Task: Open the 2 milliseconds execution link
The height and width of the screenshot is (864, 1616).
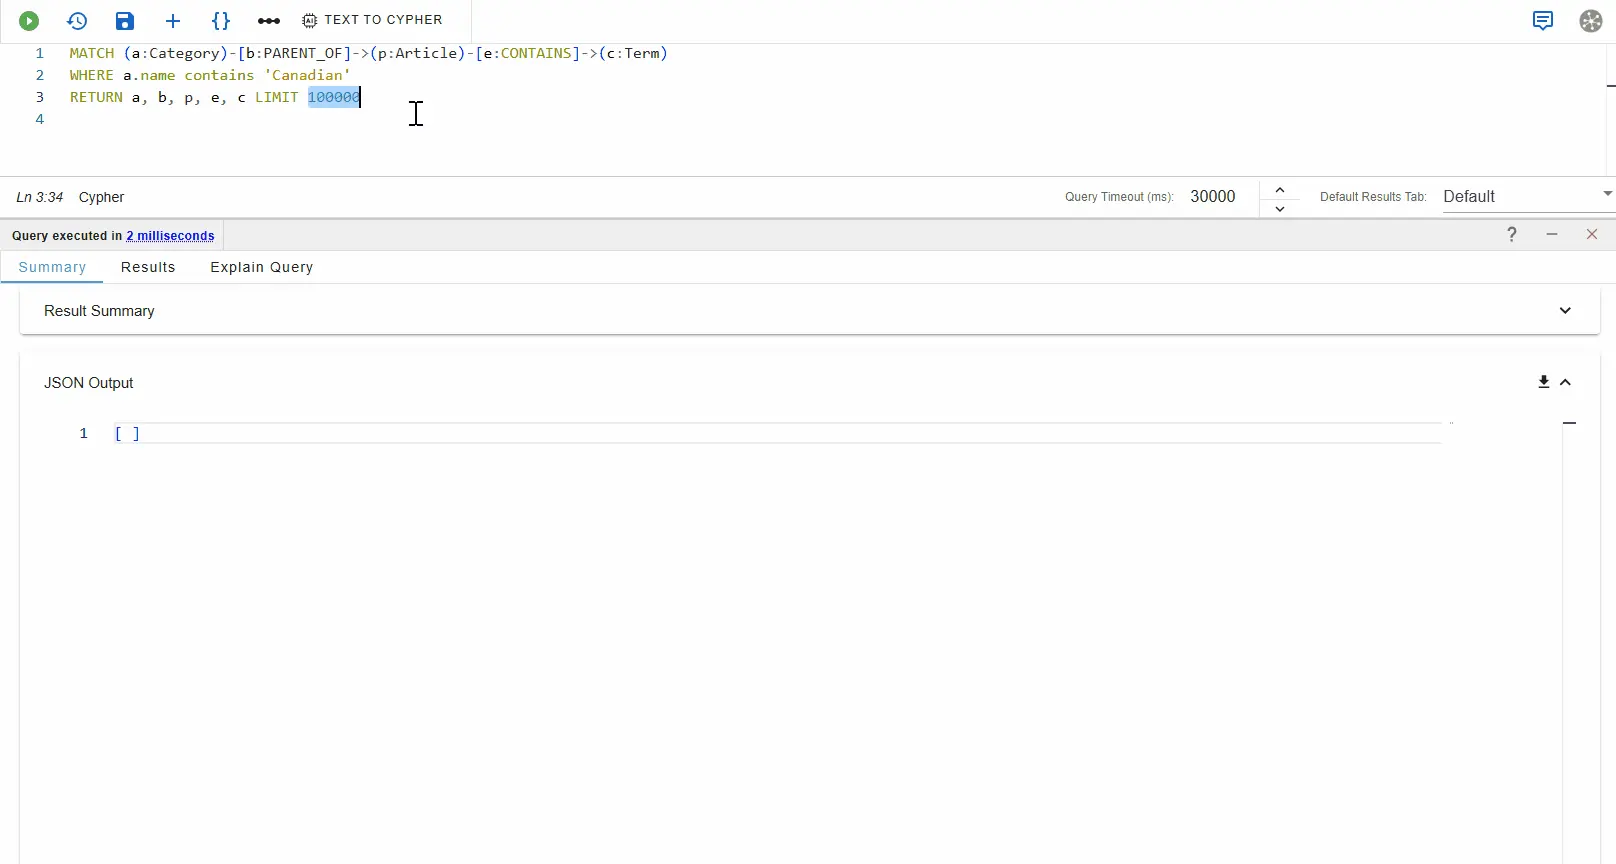Action: [170, 236]
